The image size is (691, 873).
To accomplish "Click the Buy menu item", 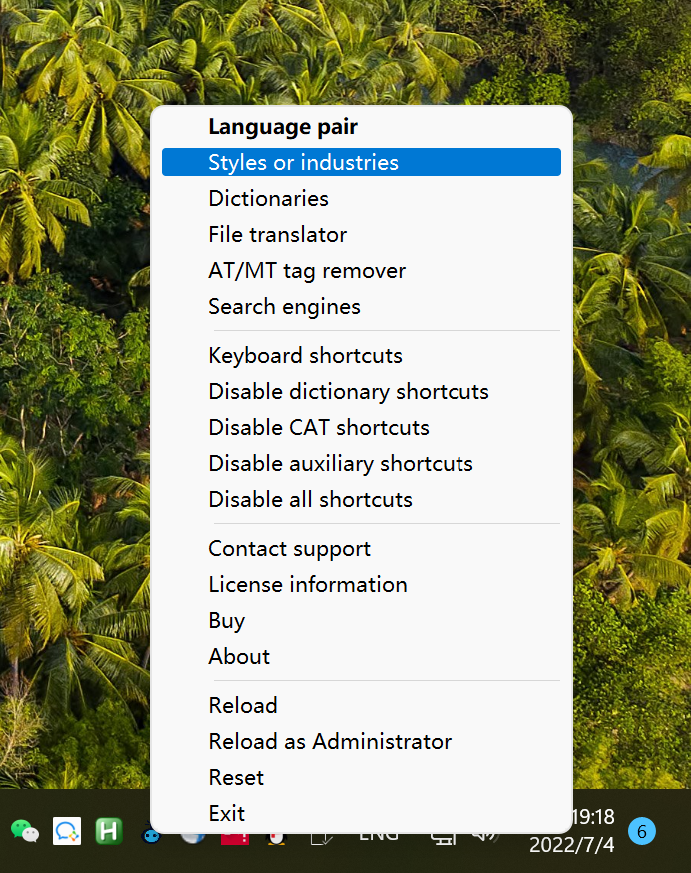I will pos(226,621).
